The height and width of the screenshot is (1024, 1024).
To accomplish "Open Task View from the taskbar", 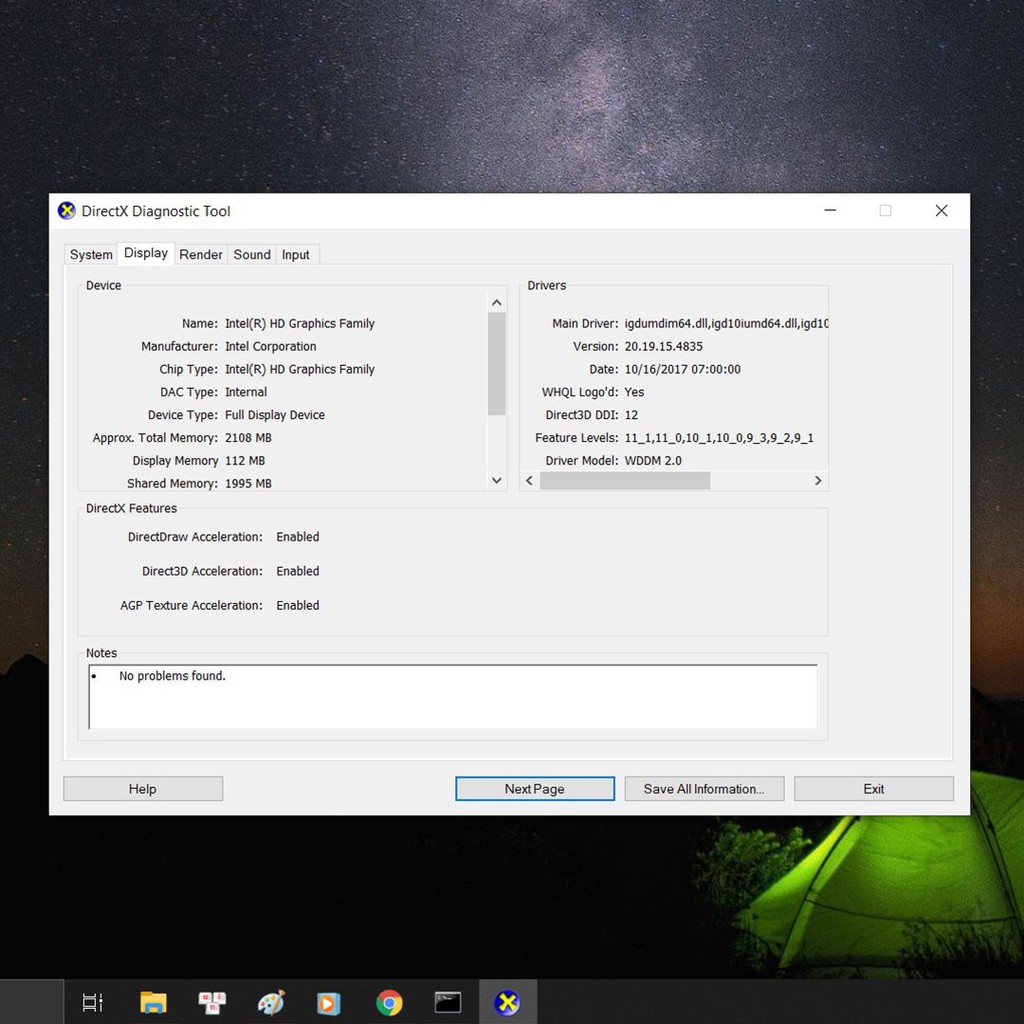I will click(x=92, y=1002).
